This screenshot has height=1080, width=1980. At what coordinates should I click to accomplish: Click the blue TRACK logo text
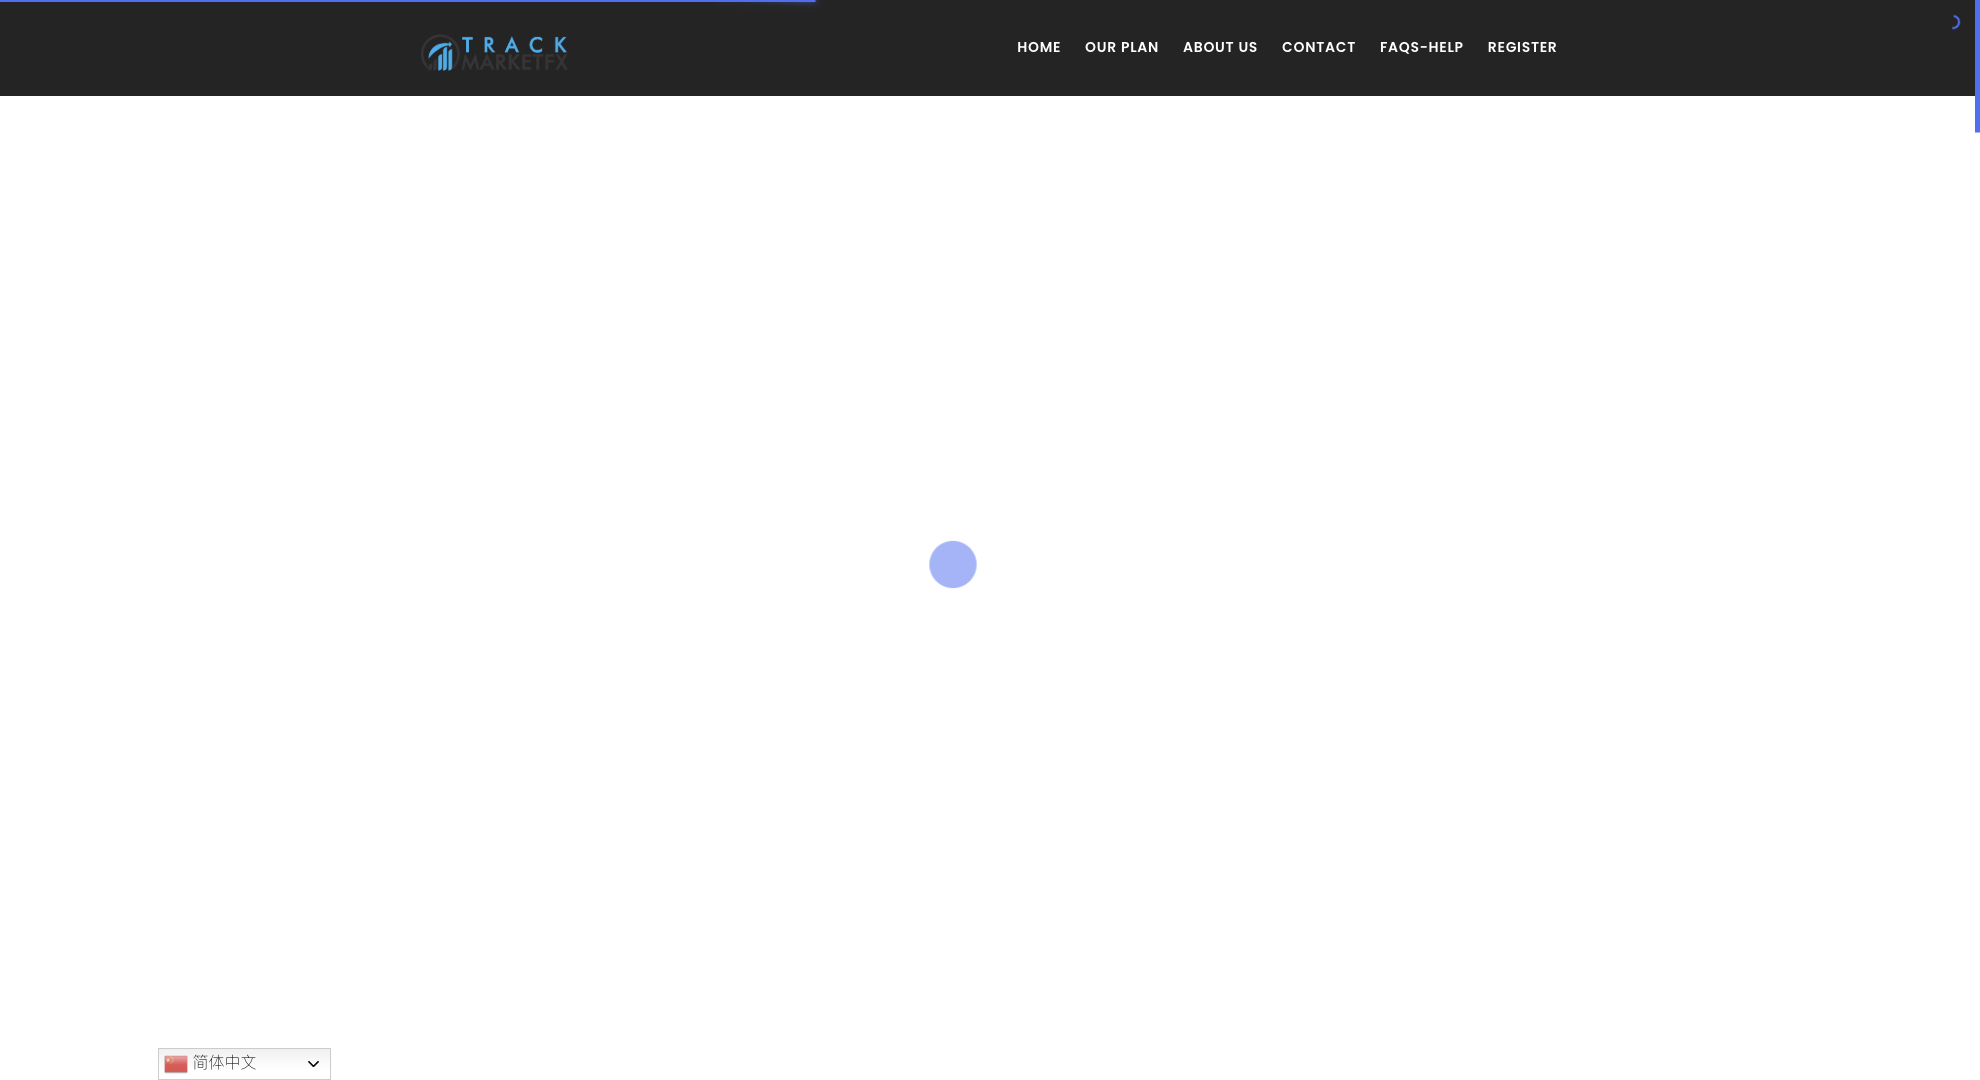coord(514,44)
